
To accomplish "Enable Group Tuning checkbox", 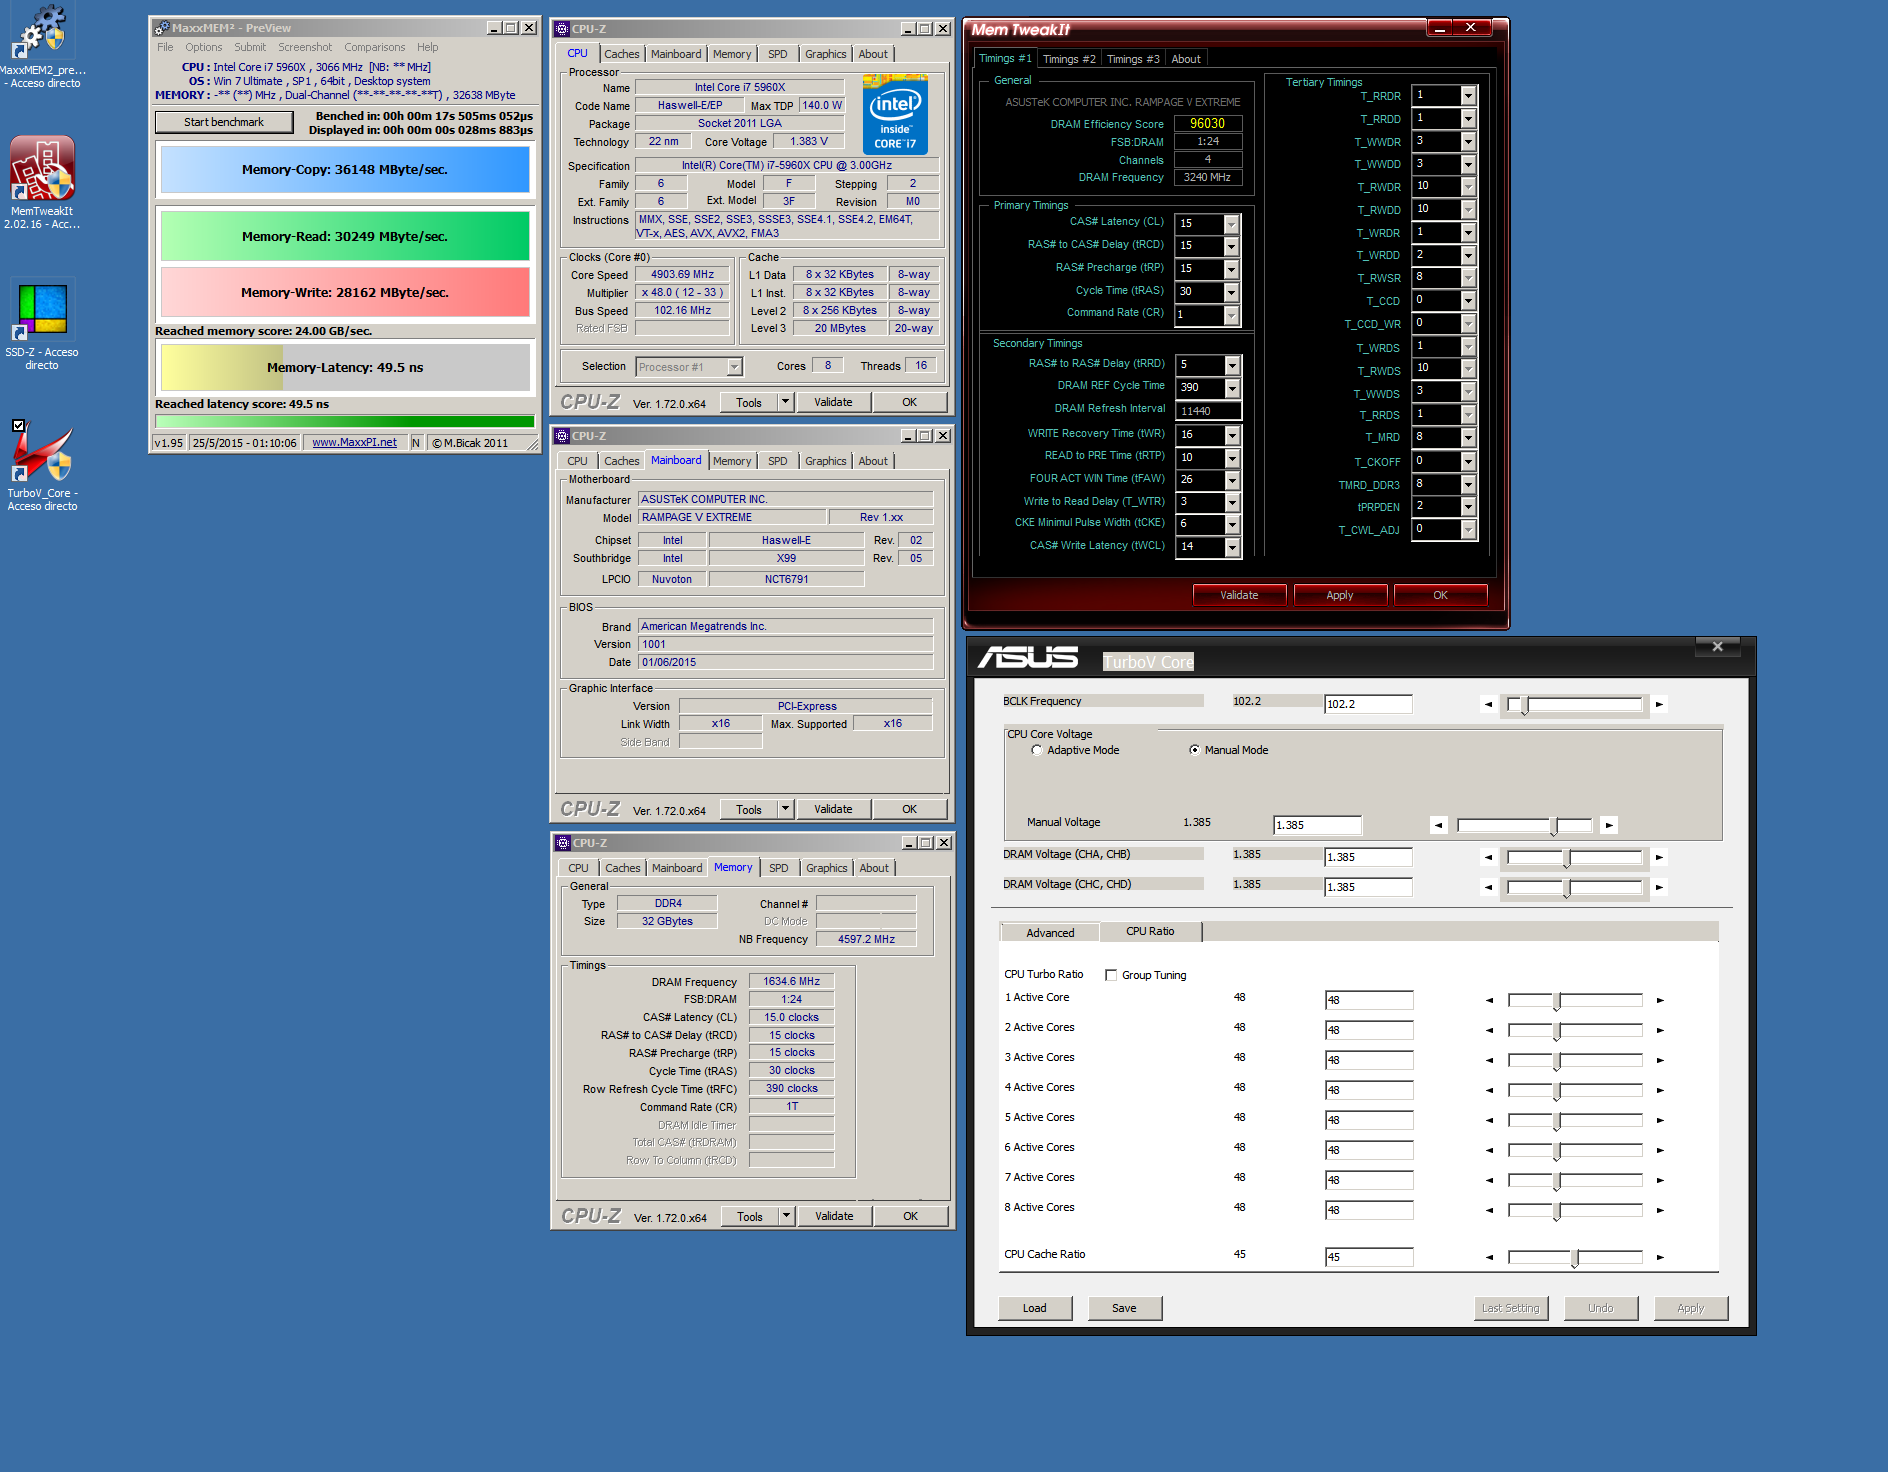I will (1111, 975).
